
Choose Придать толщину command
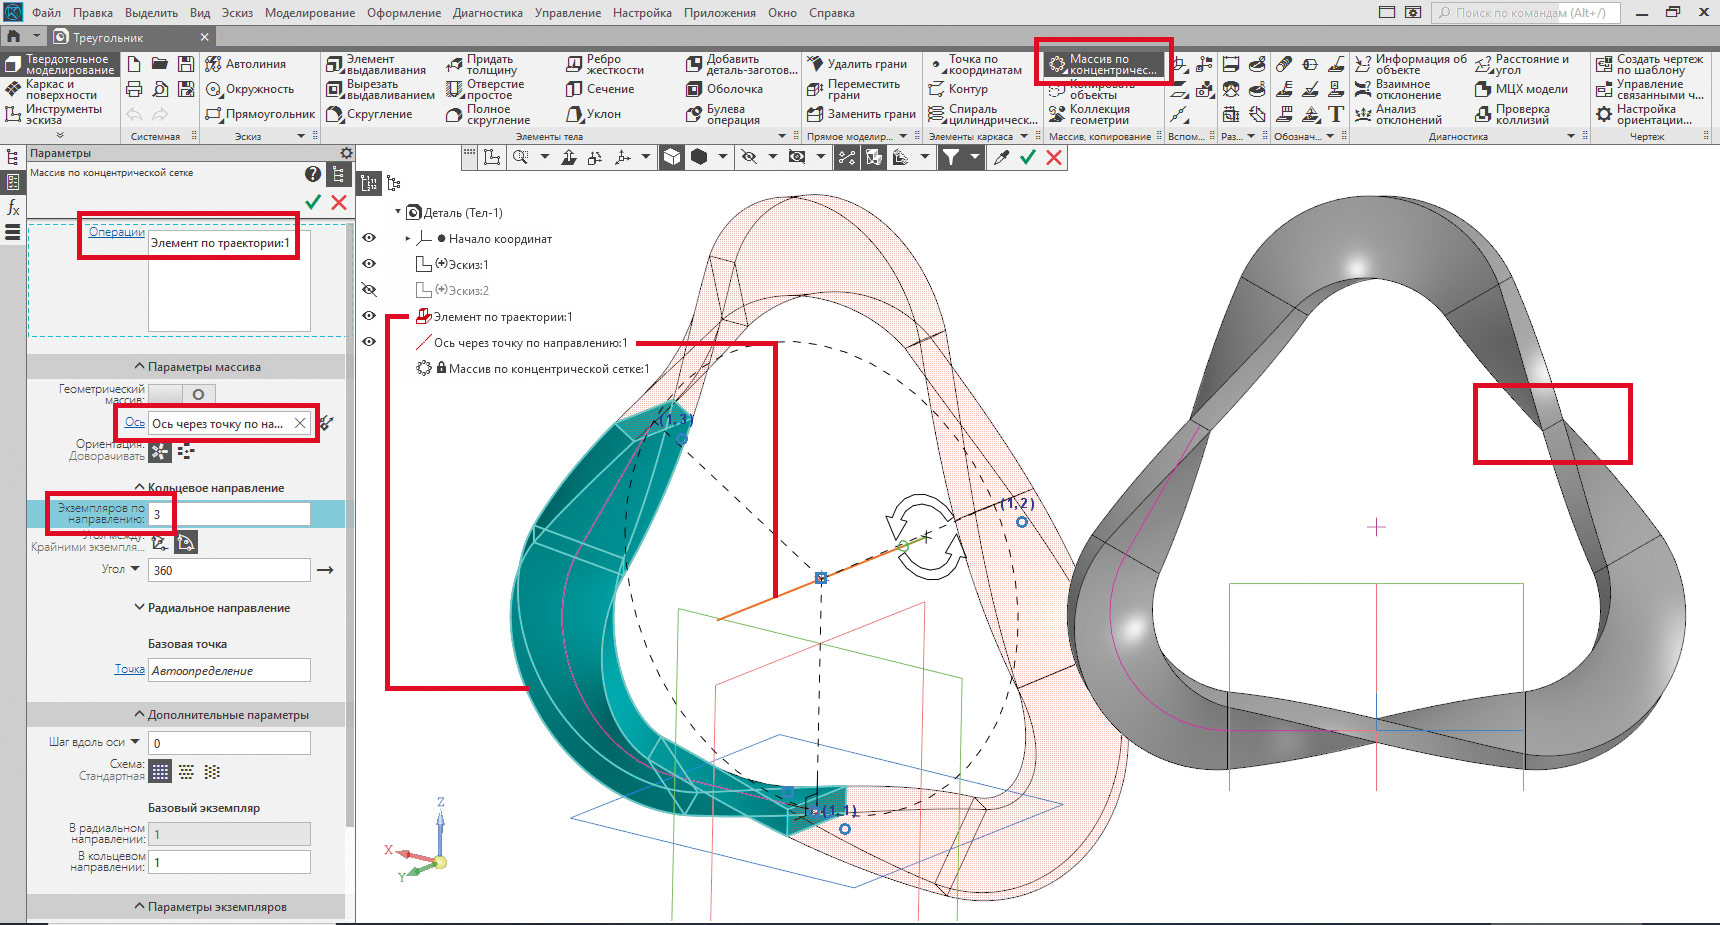[482, 64]
